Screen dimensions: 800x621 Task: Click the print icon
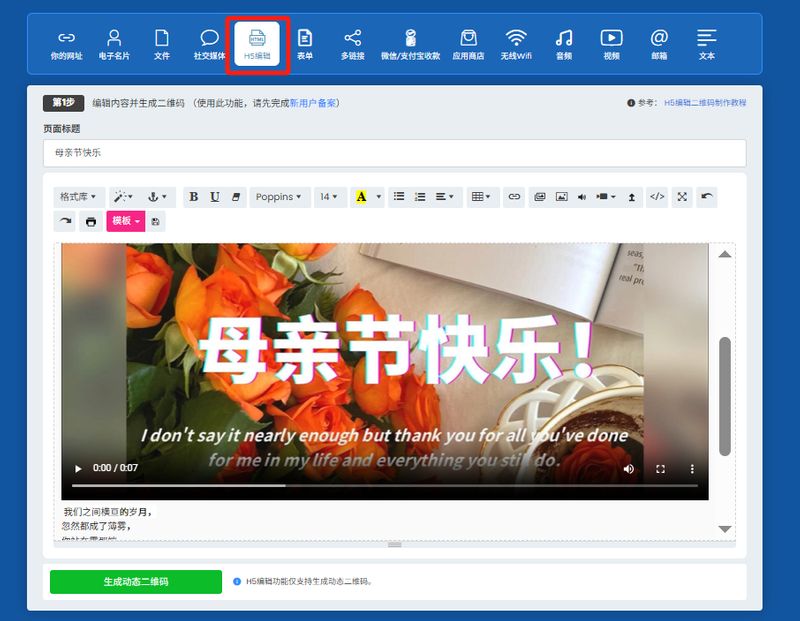point(91,221)
